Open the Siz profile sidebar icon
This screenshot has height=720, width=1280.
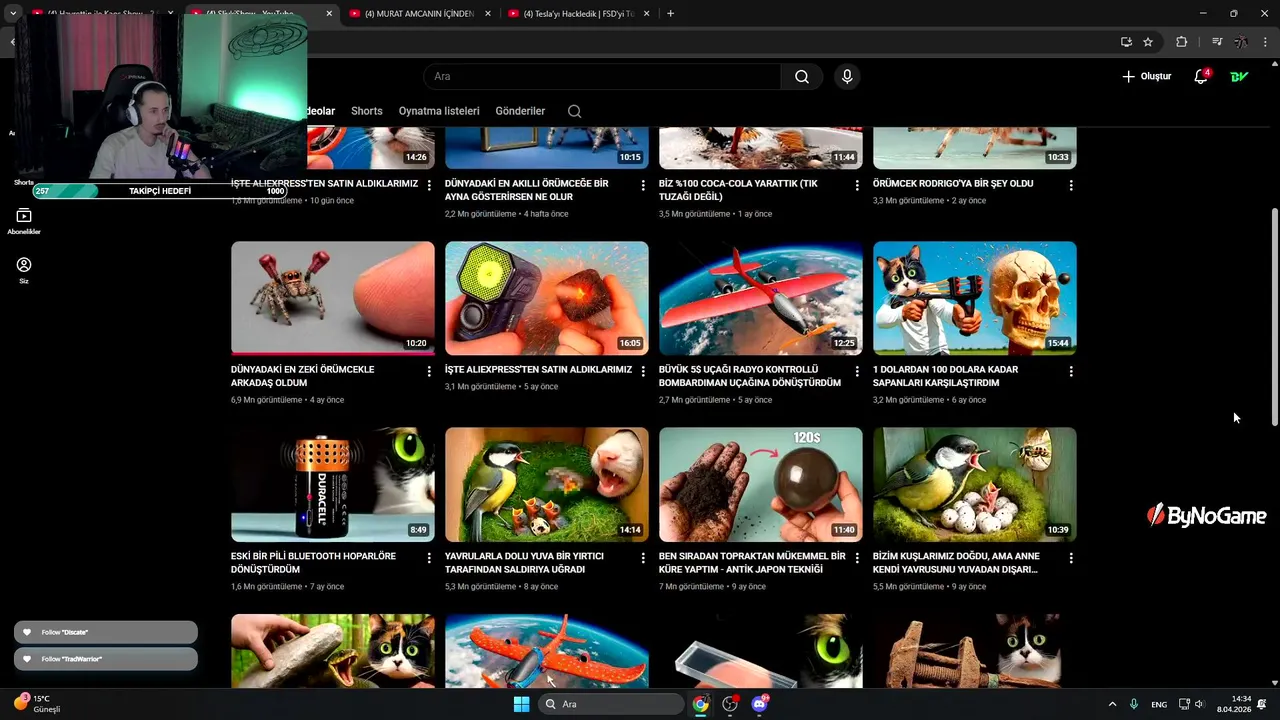point(24,270)
